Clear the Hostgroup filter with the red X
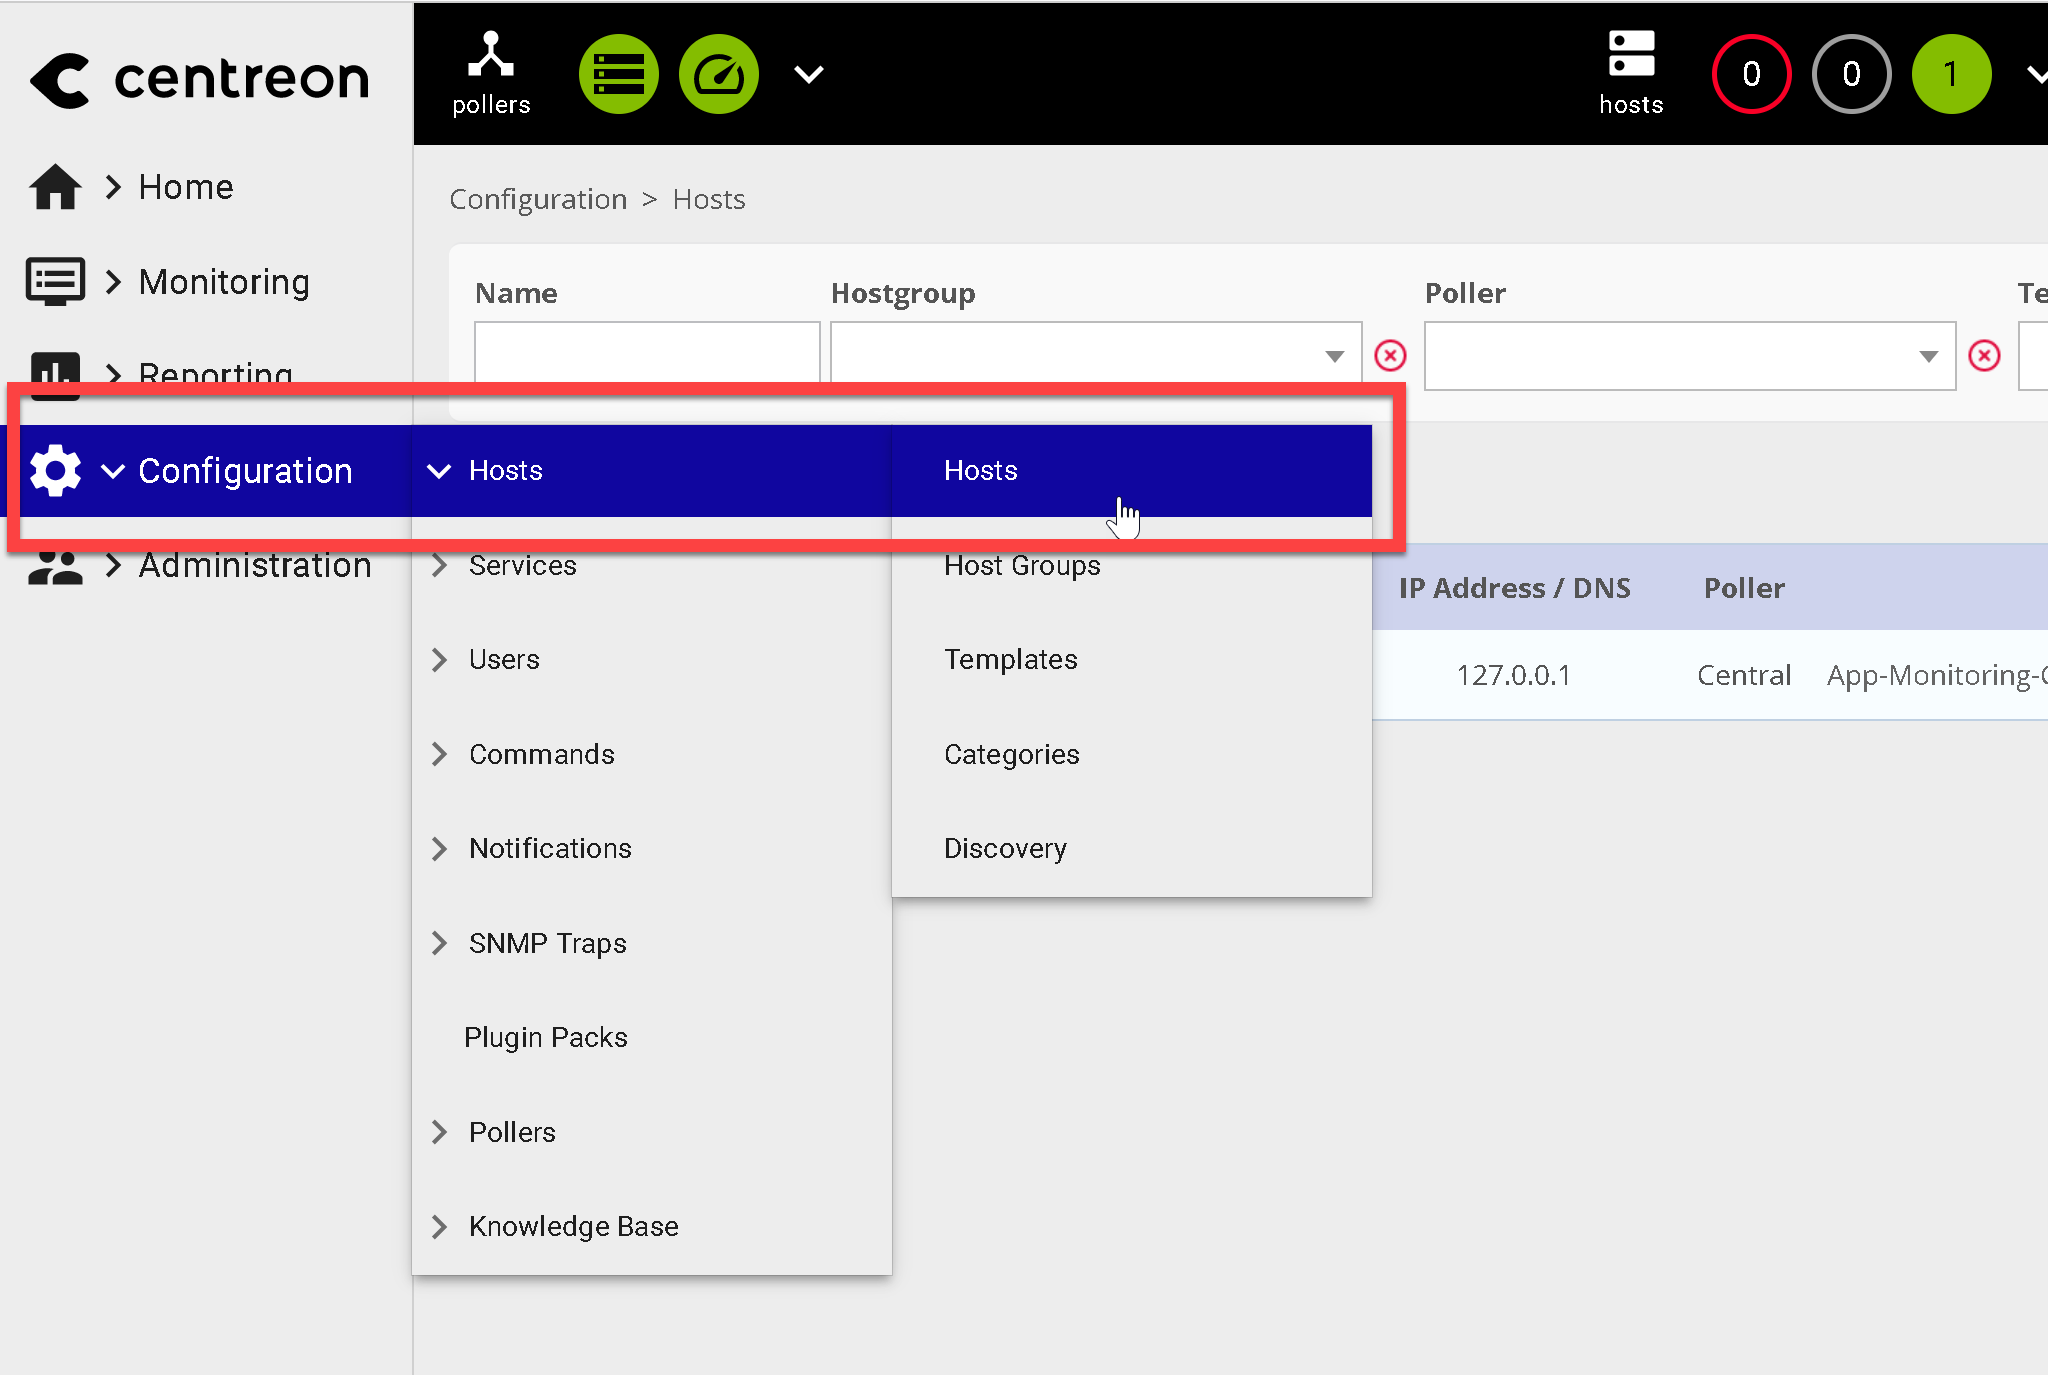2048x1375 pixels. (x=1390, y=355)
